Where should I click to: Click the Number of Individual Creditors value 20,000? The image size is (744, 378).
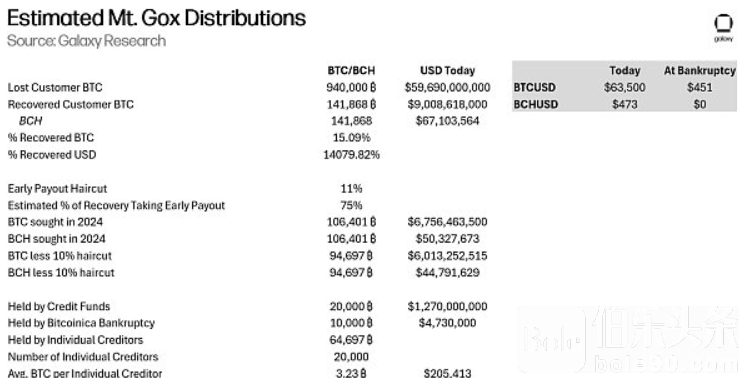(x=351, y=357)
